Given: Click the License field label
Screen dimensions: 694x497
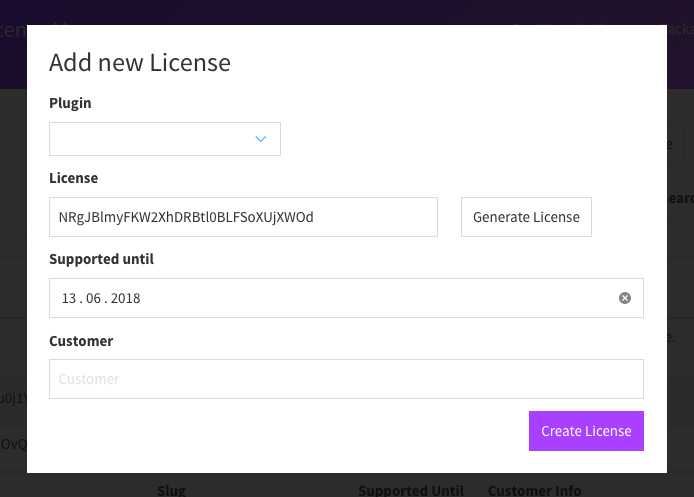Looking at the screenshot, I should coord(73,178).
